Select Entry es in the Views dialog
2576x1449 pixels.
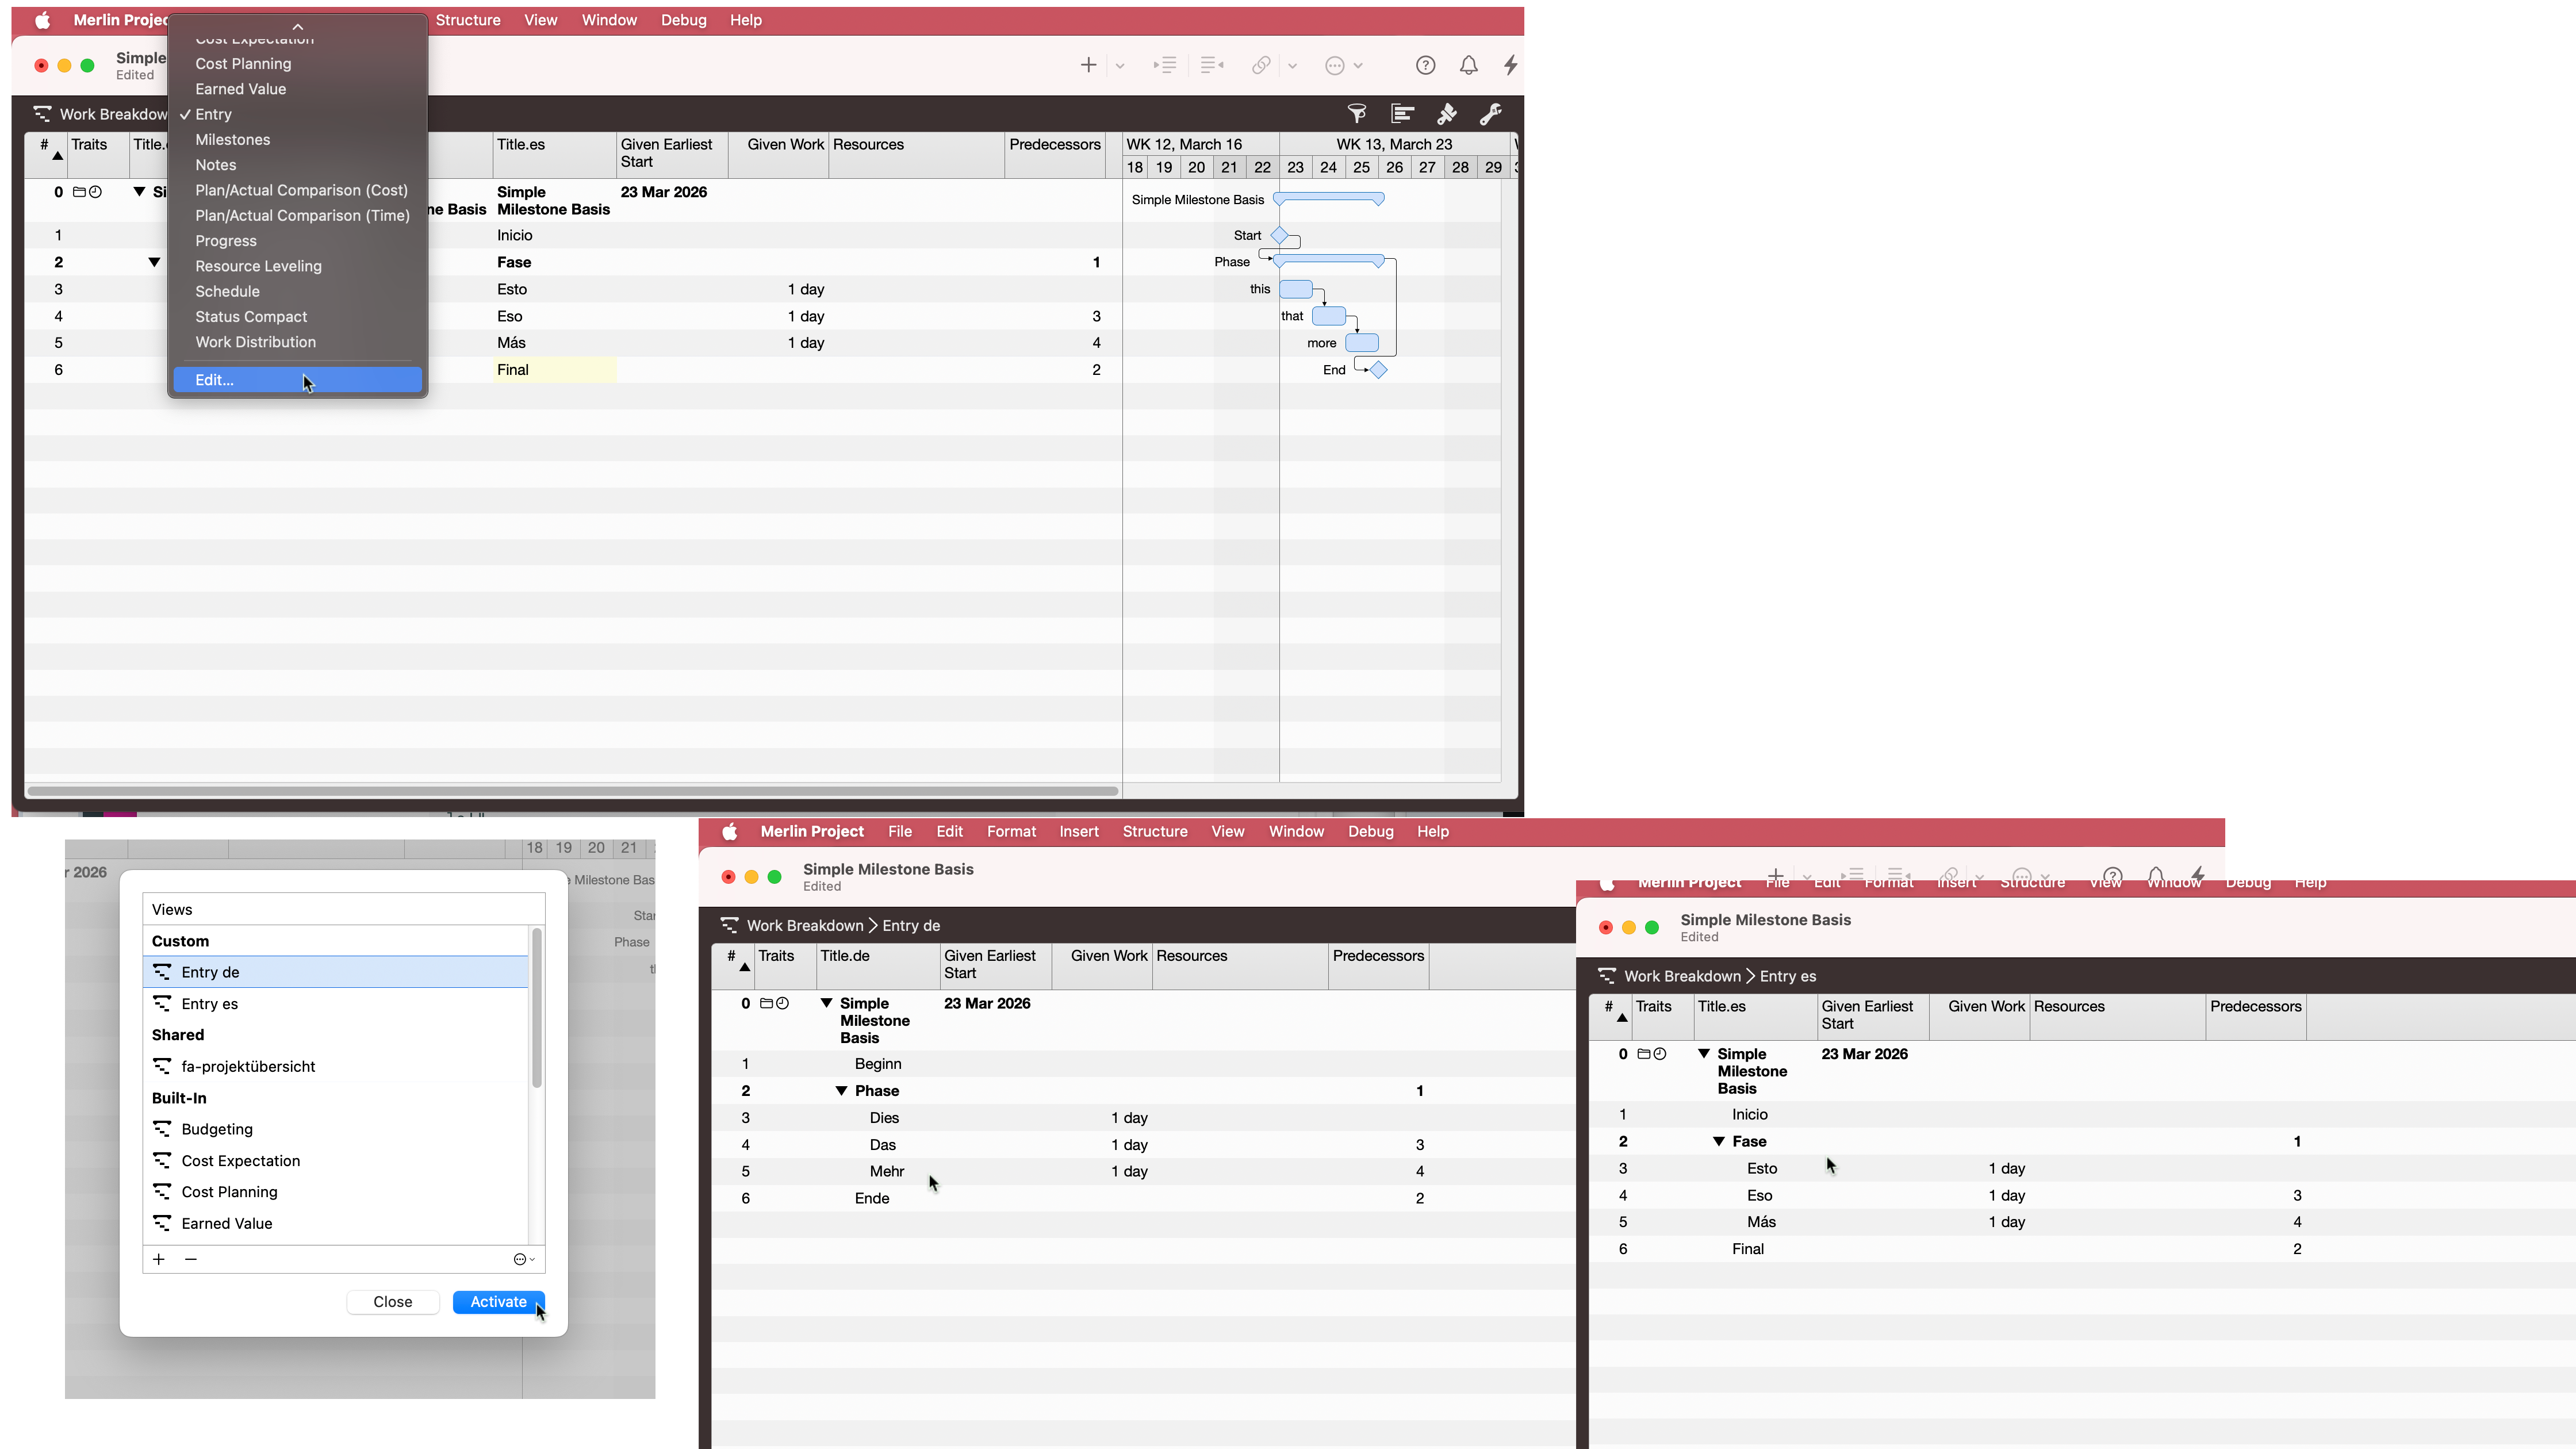[335, 1003]
